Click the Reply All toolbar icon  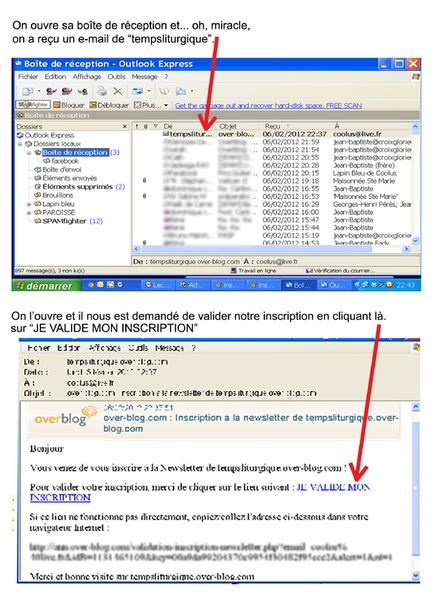pos(66,91)
